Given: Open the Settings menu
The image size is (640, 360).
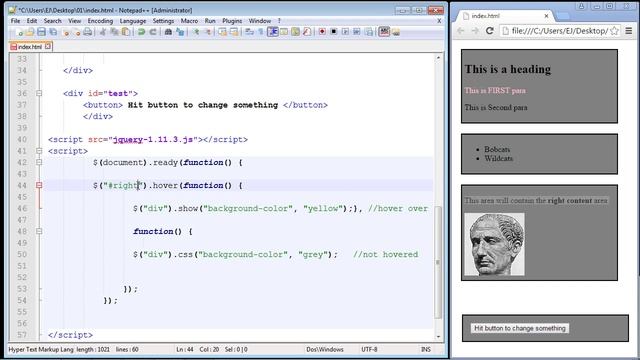Looking at the screenshot, I should (x=163, y=21).
